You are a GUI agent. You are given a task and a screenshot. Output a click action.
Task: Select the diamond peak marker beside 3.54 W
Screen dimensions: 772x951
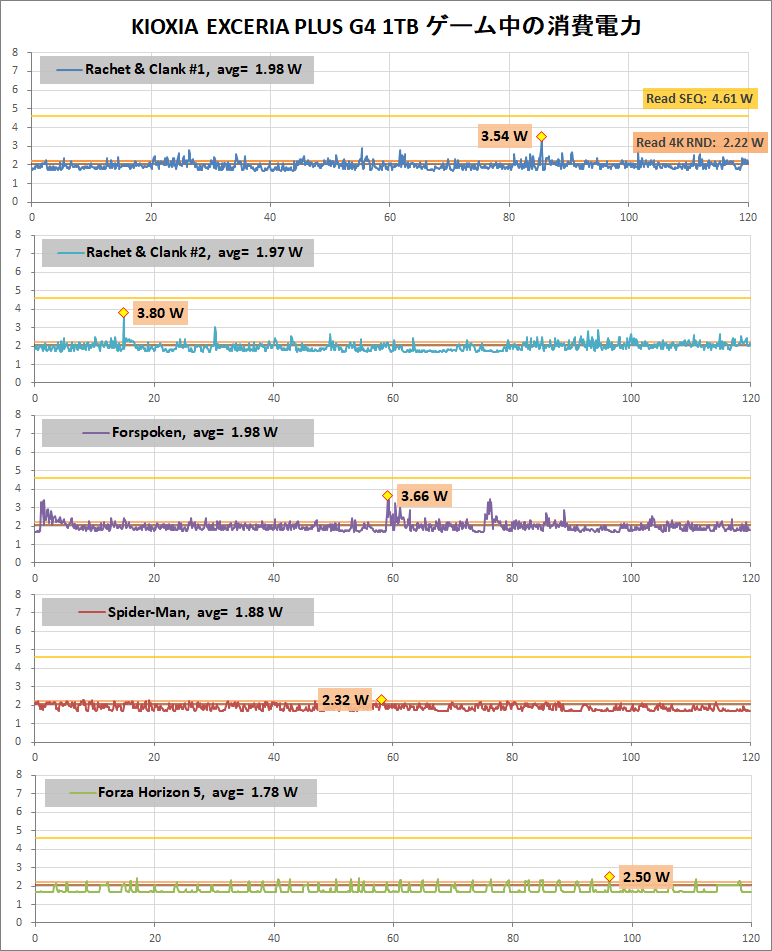tap(542, 137)
